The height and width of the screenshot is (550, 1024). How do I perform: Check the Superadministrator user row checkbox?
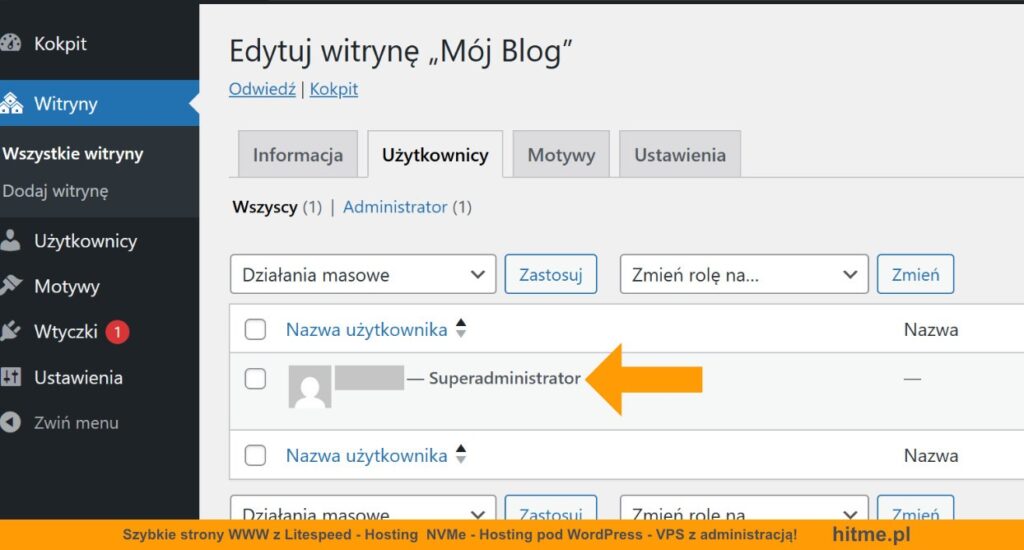click(x=256, y=378)
